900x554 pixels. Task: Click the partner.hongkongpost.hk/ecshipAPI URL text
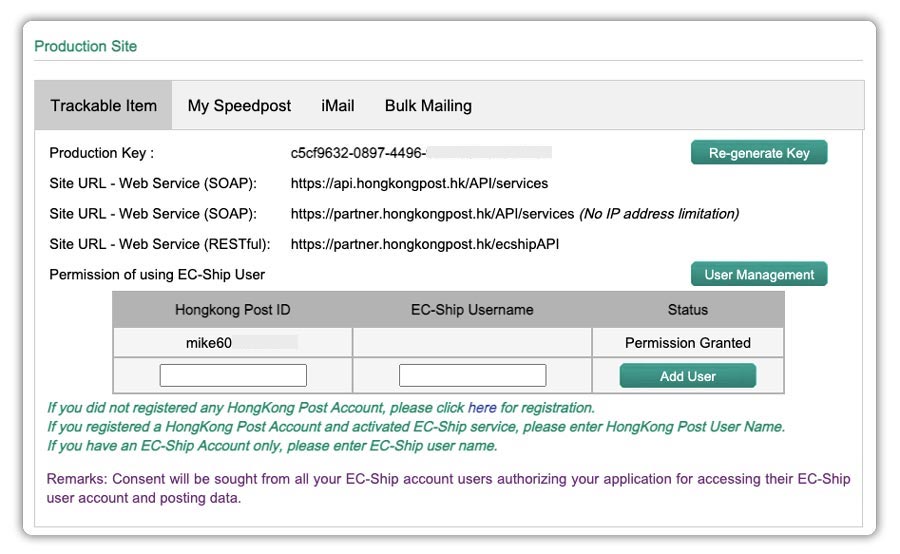pyautogui.click(x=425, y=244)
